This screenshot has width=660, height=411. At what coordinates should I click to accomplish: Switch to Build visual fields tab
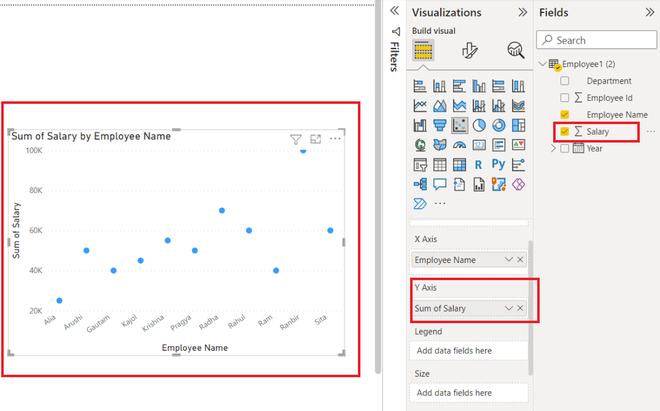(423, 50)
